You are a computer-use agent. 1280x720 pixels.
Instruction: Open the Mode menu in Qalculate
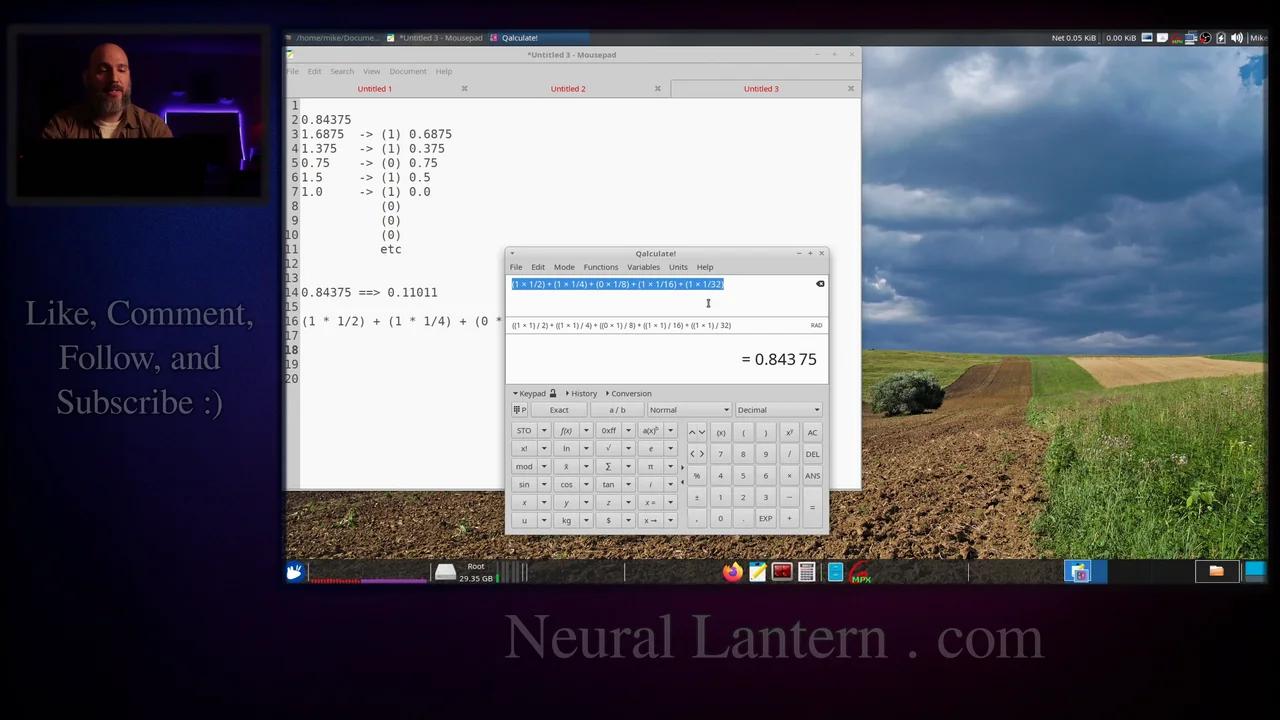click(564, 267)
